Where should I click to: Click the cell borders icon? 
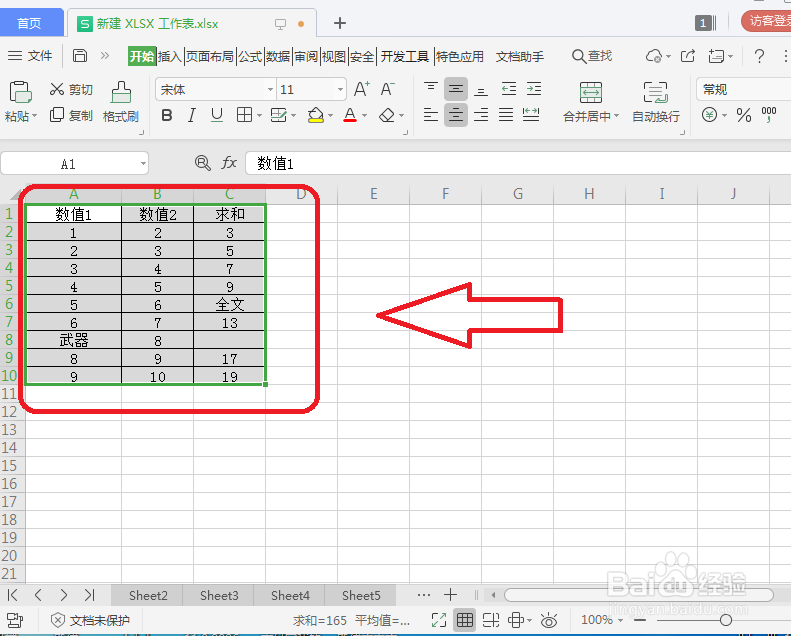point(245,115)
